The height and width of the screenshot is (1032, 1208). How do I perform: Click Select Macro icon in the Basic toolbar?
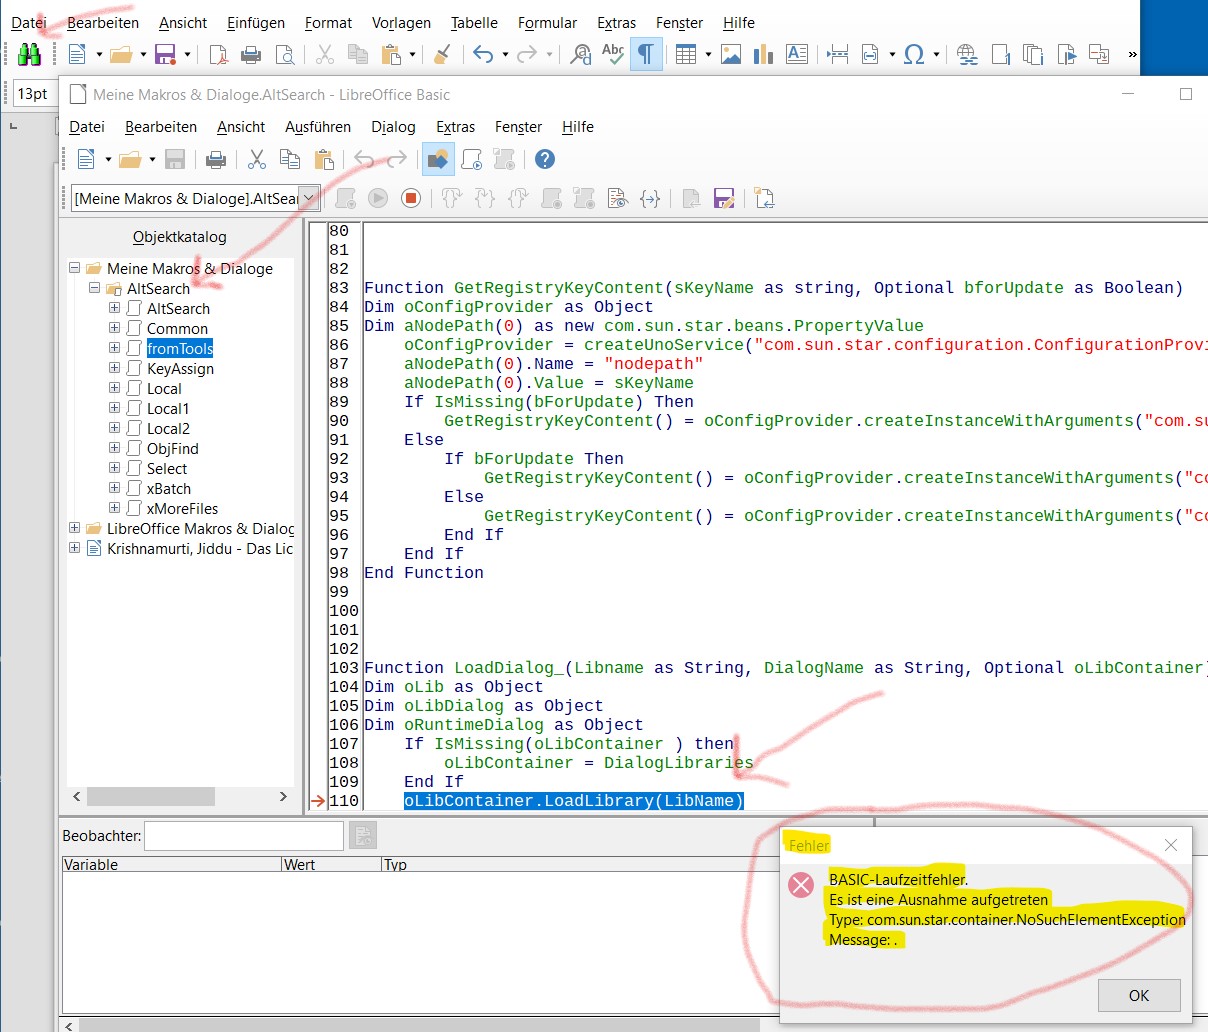[x=472, y=159]
